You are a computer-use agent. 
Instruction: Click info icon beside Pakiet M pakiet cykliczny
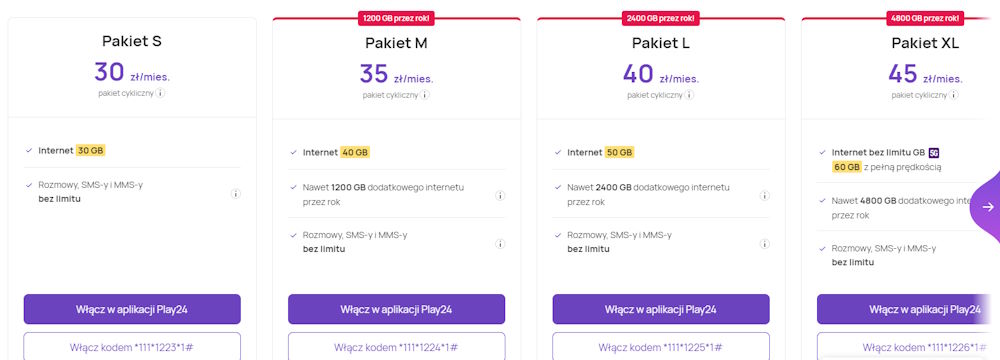click(x=425, y=94)
